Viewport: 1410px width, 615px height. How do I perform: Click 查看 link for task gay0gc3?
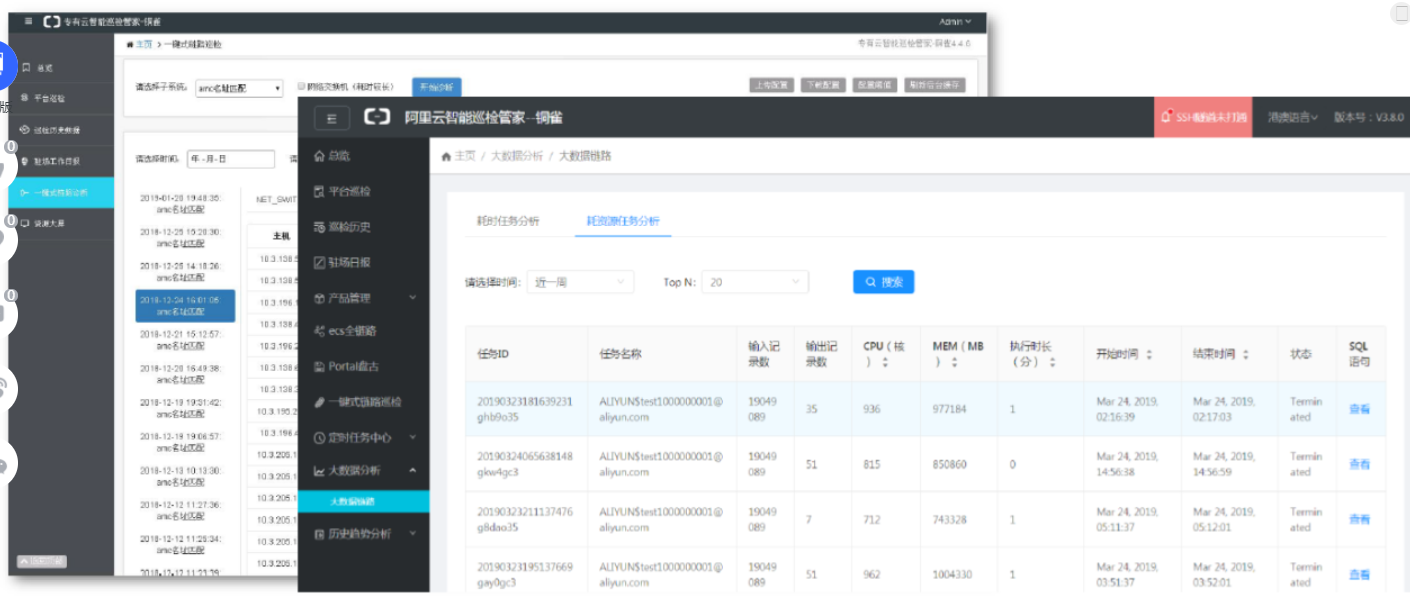coord(1359,574)
